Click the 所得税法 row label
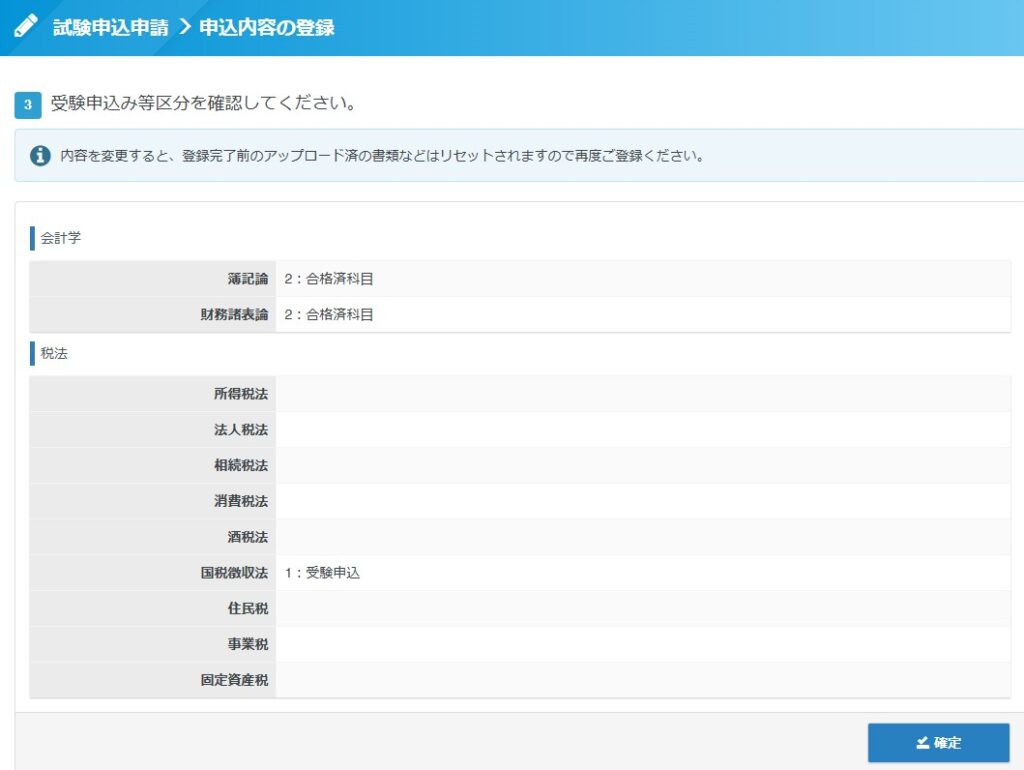Image resolution: width=1024 pixels, height=770 pixels. 241,394
